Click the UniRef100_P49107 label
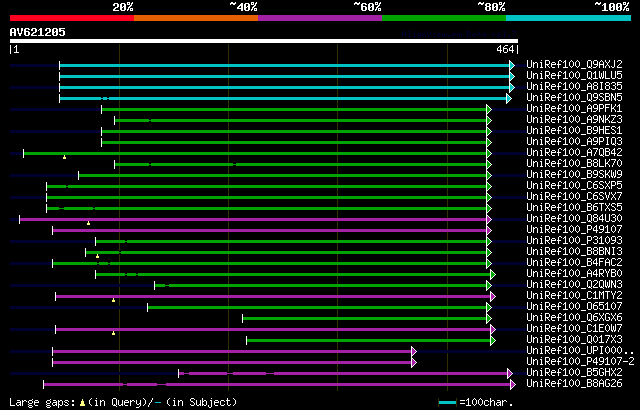Viewport: 640px width, 410px height. point(574,230)
